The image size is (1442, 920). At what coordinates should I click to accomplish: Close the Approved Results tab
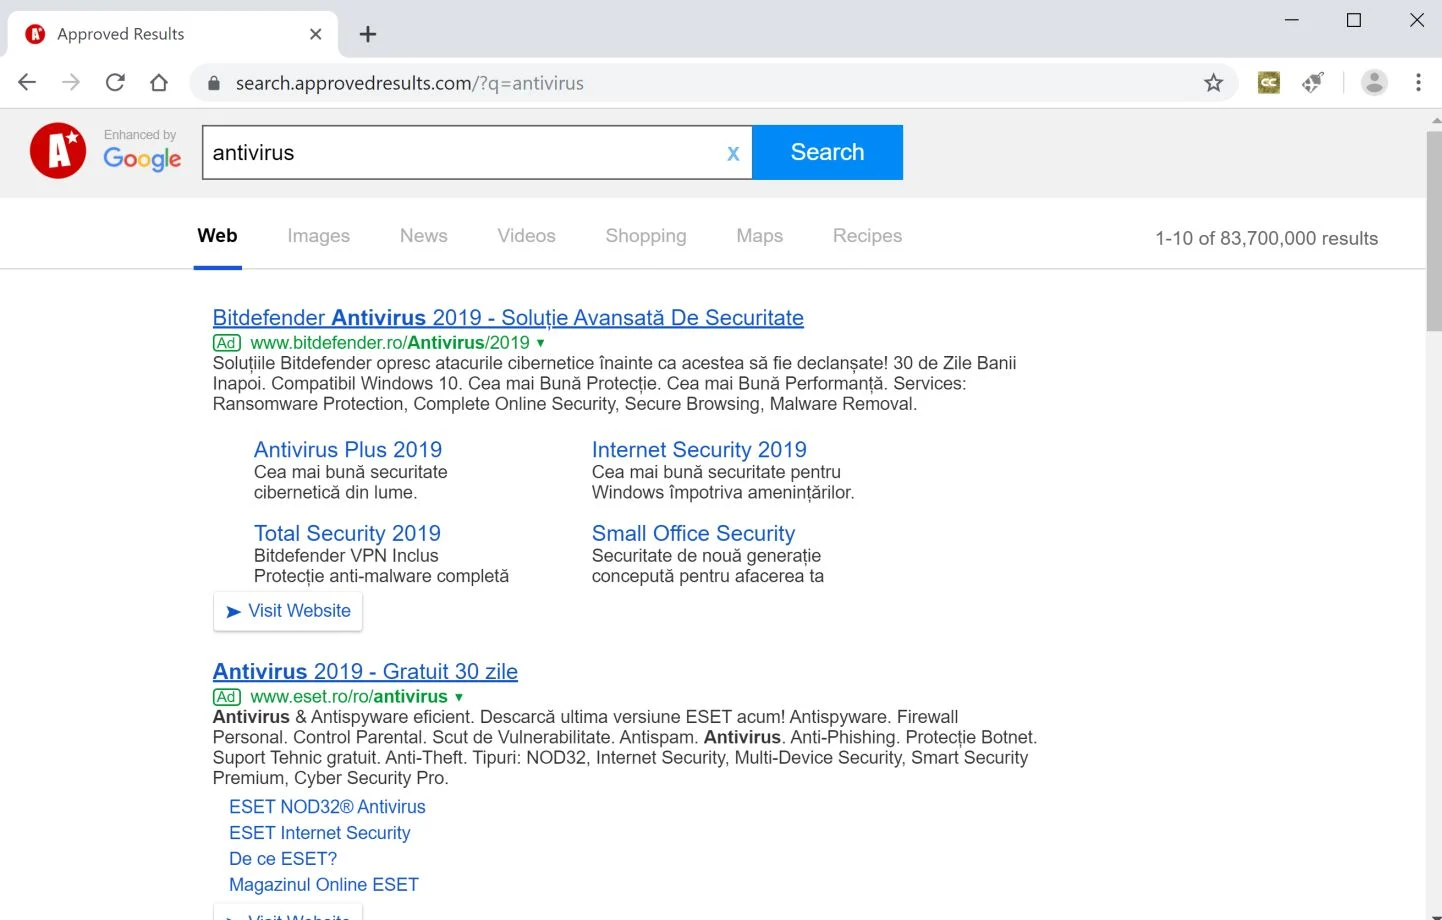(x=315, y=34)
